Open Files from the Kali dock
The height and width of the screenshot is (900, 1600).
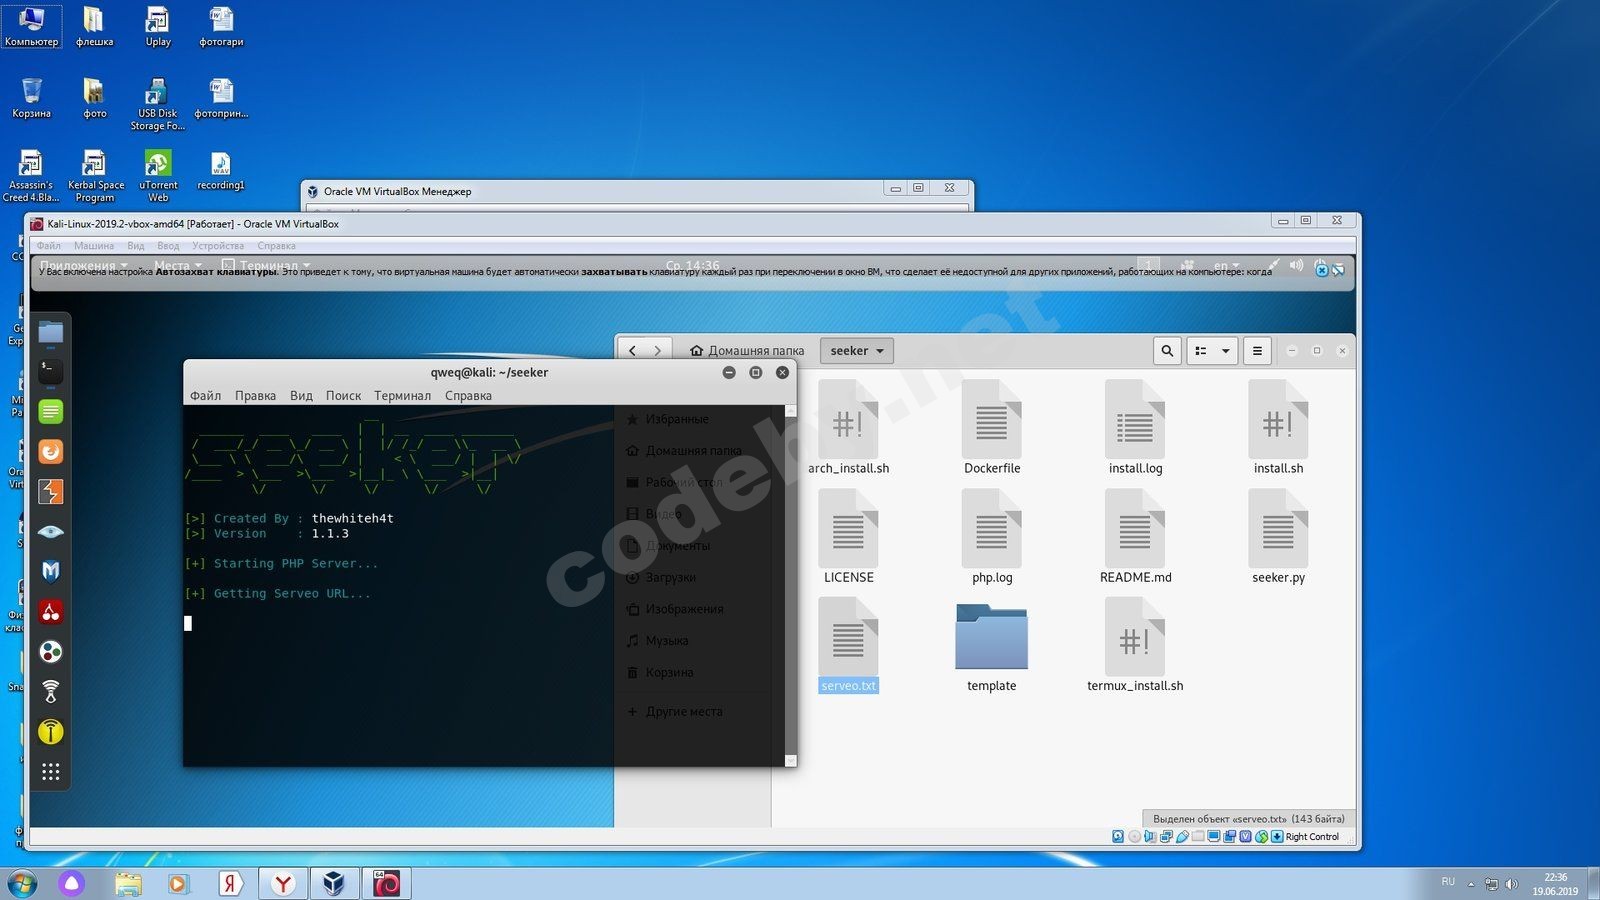pyautogui.click(x=51, y=332)
